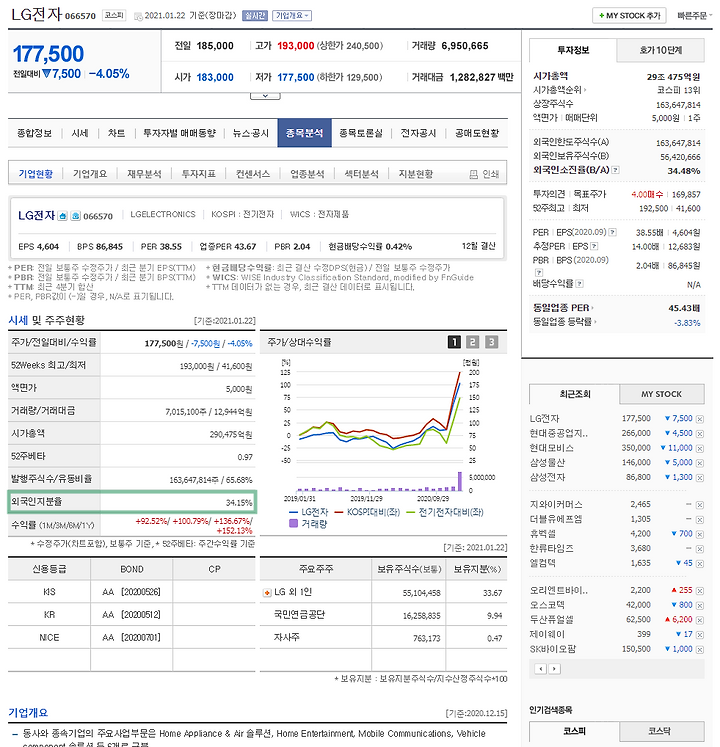Viewport: 720px width, 747px height.
Task: Switch to 호가 10단계 tab
Action: (x=660, y=50)
